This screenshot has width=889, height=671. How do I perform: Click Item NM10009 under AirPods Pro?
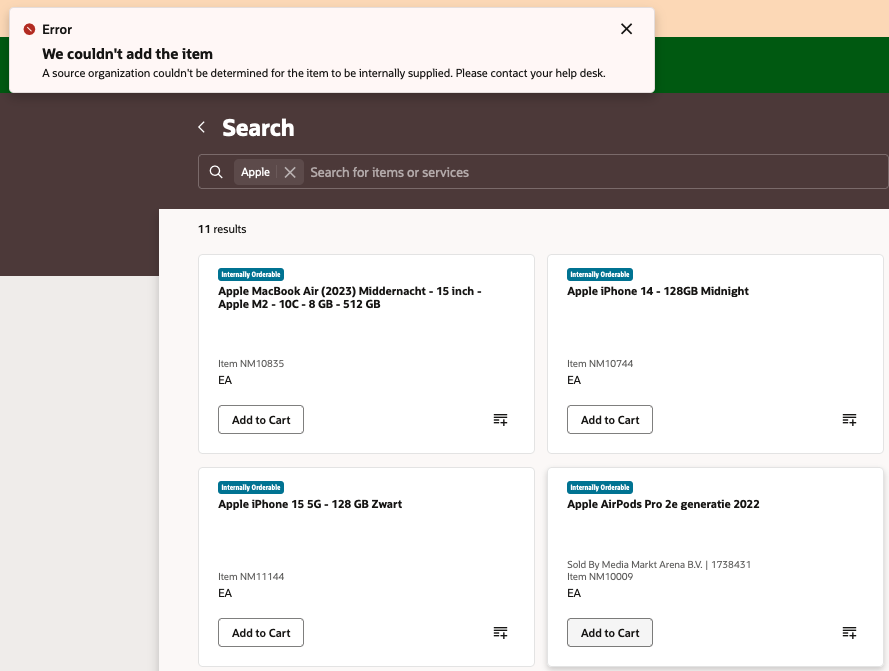pyautogui.click(x=600, y=577)
